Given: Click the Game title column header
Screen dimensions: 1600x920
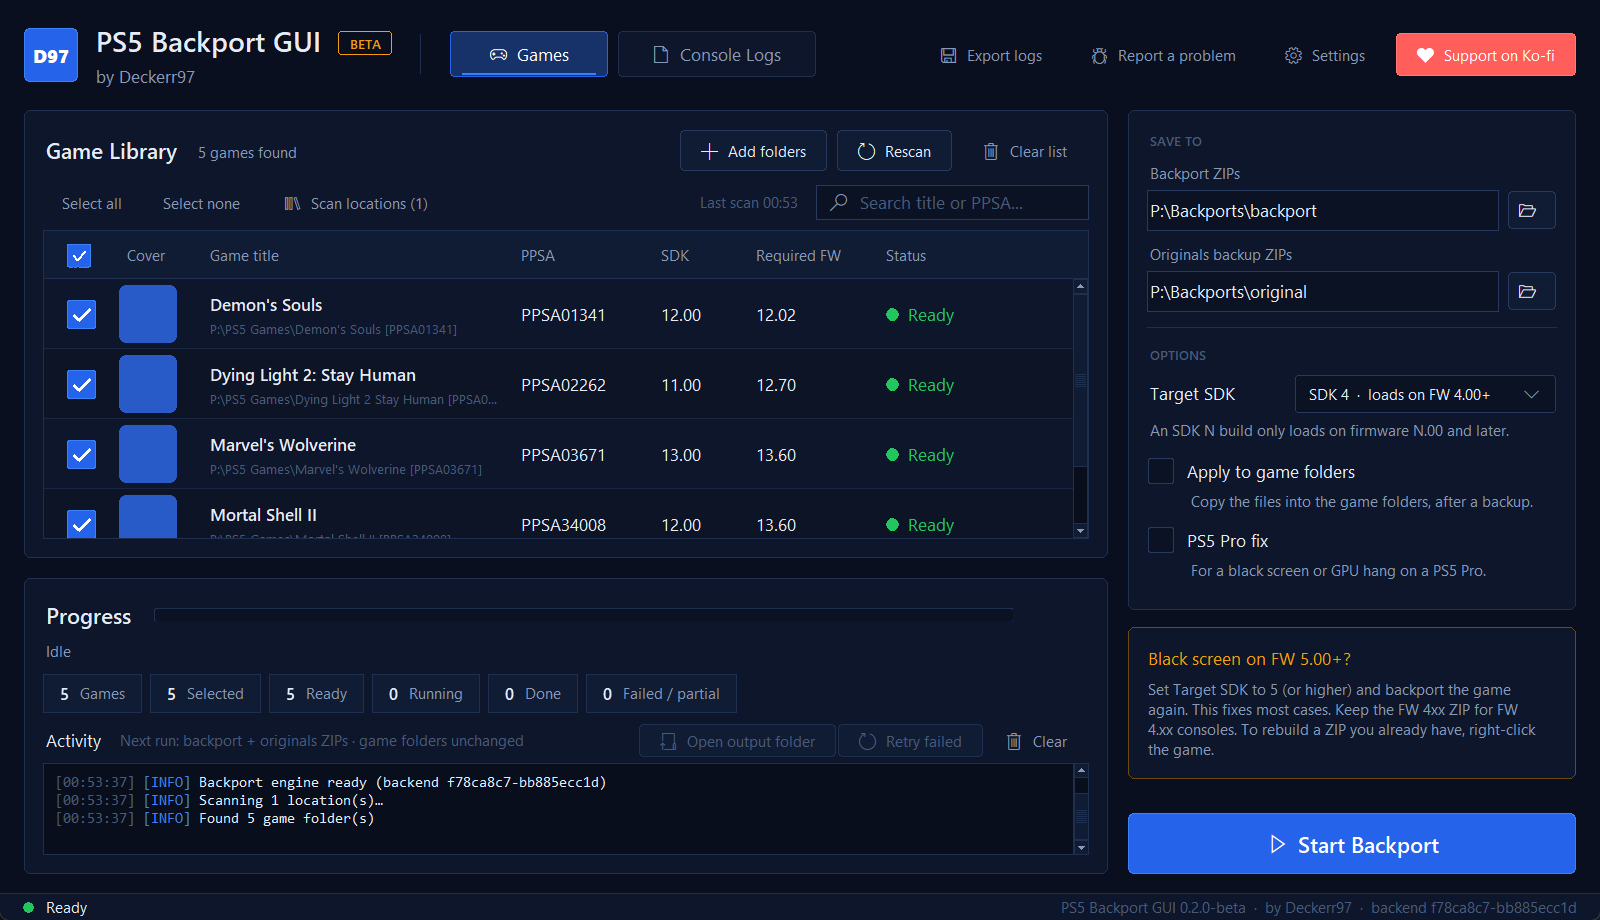Looking at the screenshot, I should [244, 256].
